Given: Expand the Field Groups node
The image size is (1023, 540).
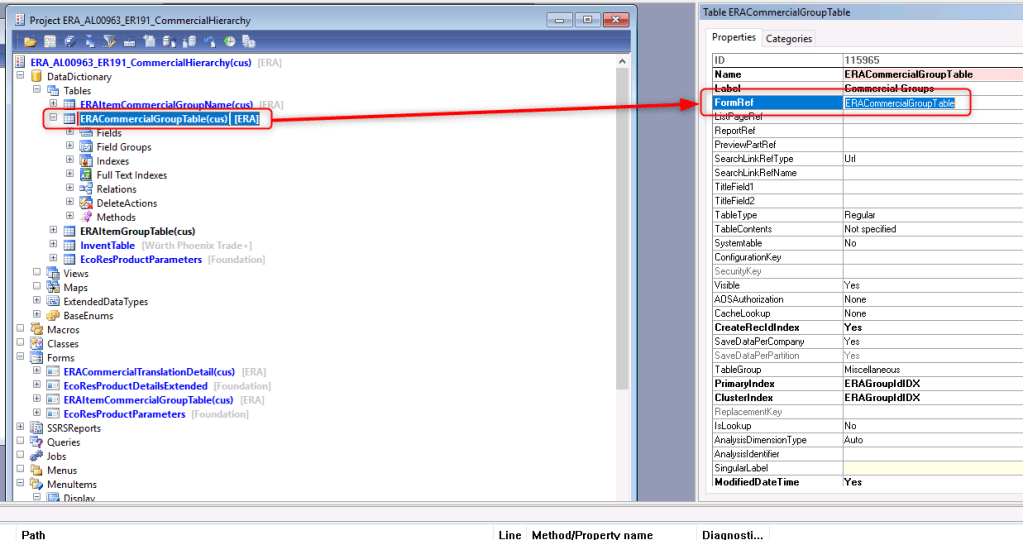Looking at the screenshot, I should (x=70, y=146).
